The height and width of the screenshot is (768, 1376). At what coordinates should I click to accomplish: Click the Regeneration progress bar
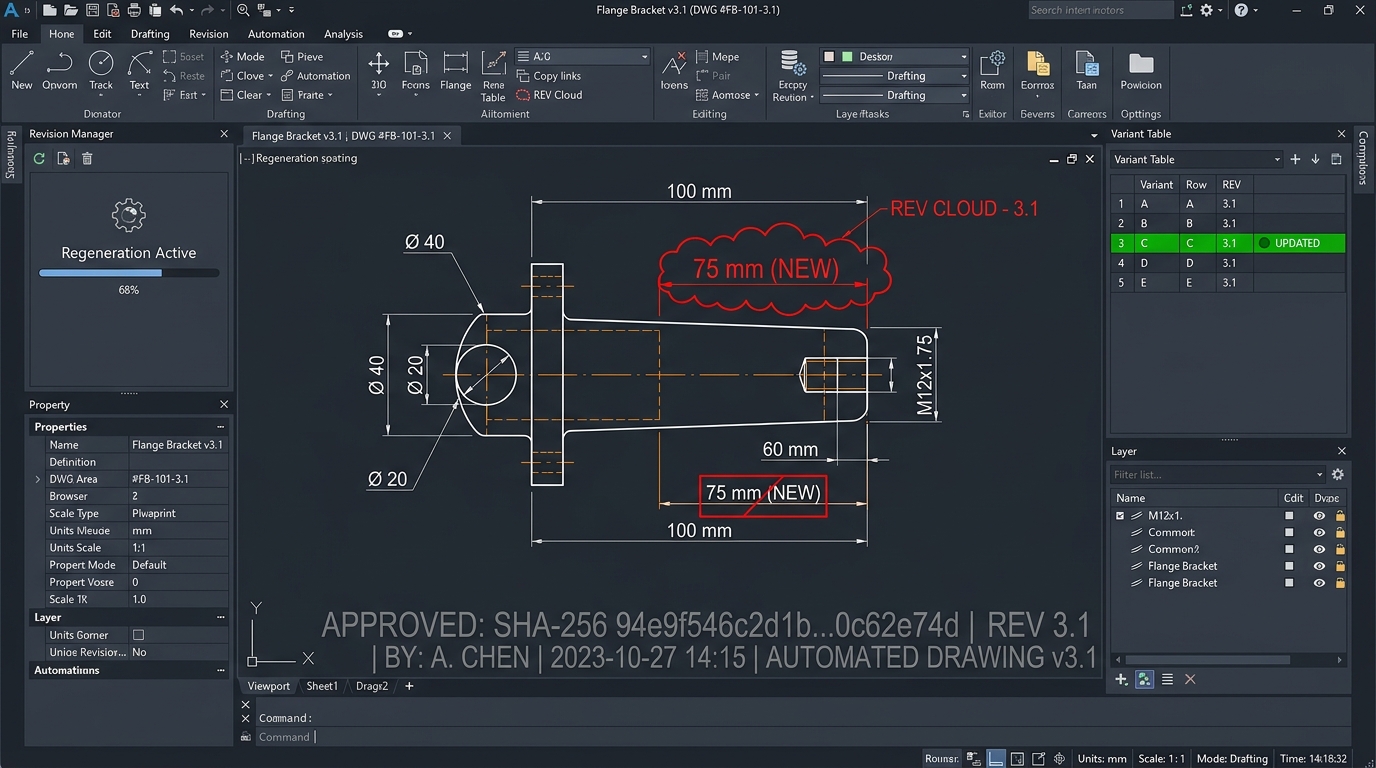[128, 272]
